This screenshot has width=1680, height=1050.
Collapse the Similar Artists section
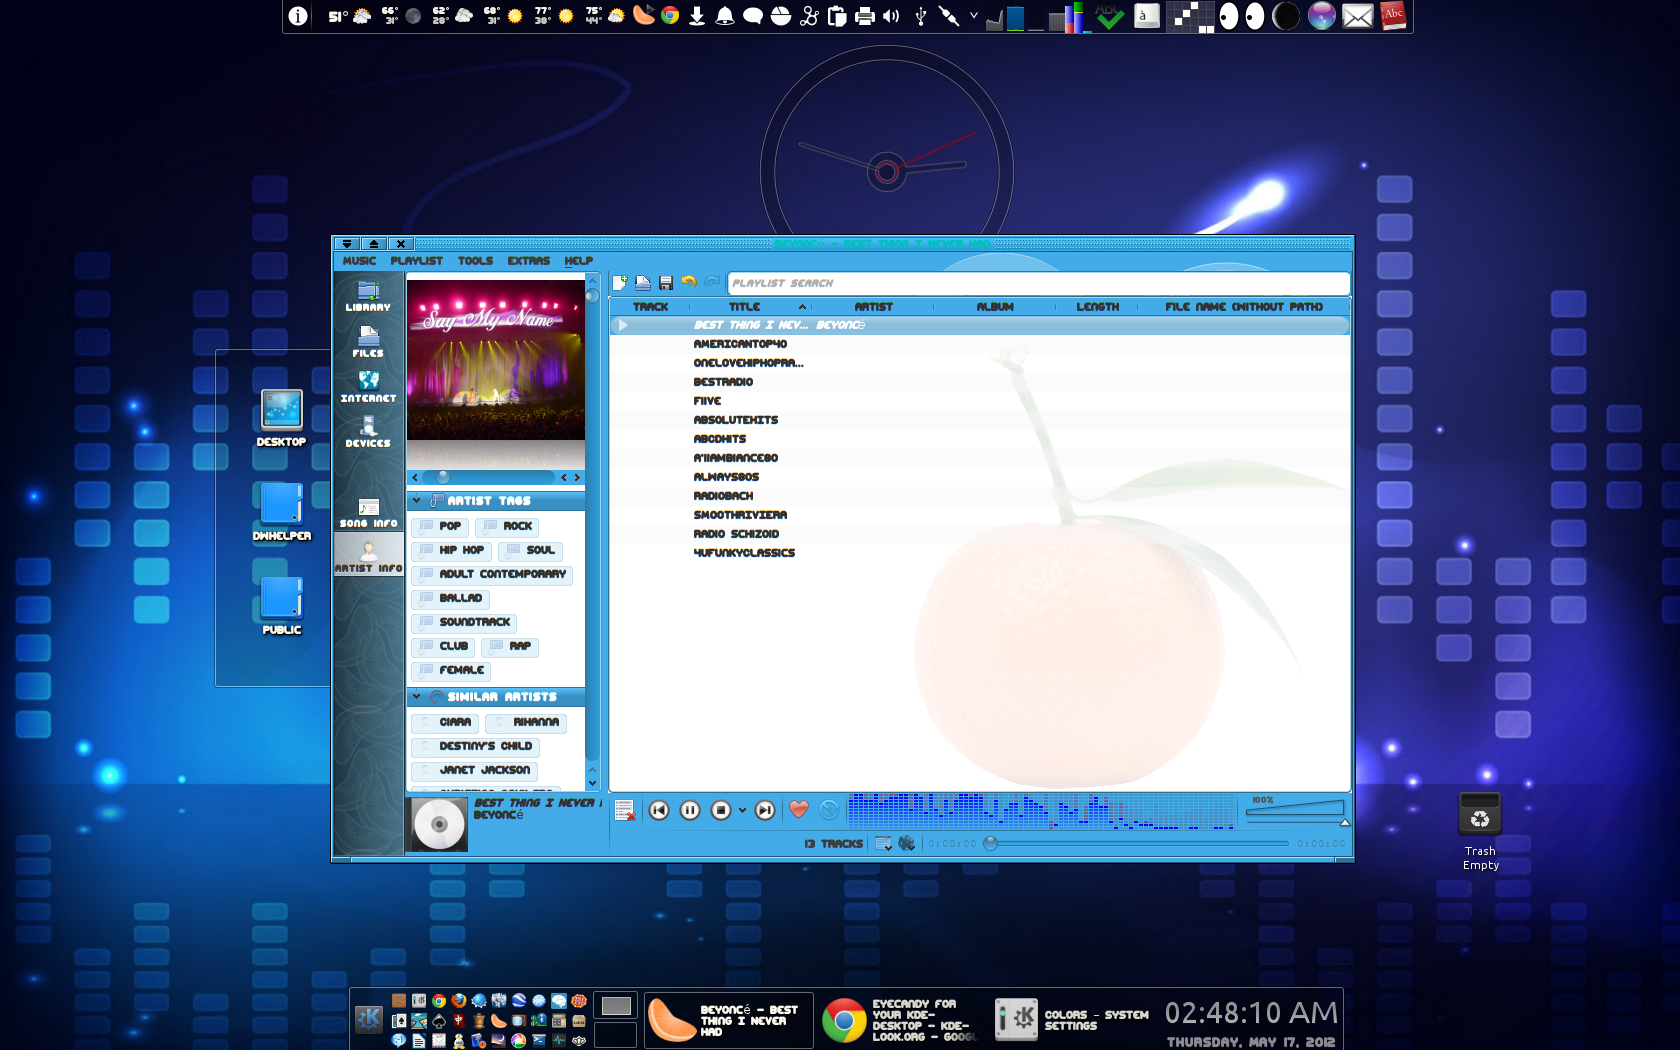coord(416,696)
